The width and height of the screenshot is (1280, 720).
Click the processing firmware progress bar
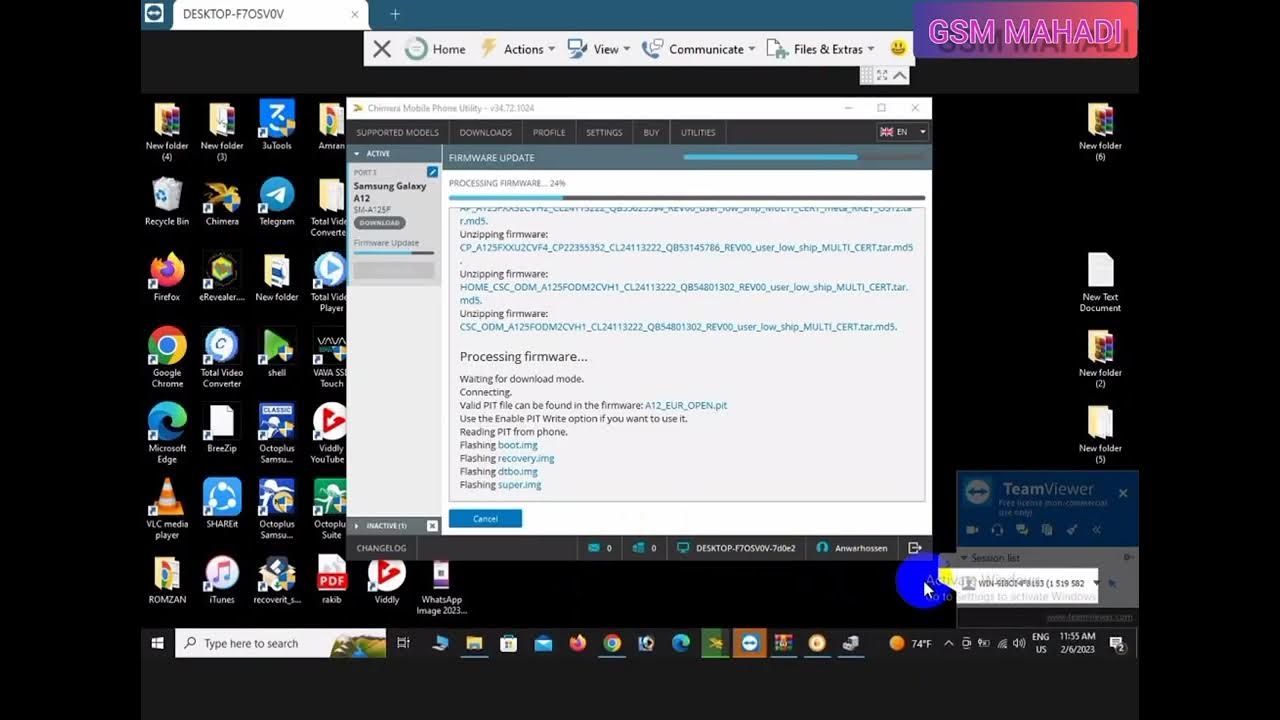pos(687,198)
